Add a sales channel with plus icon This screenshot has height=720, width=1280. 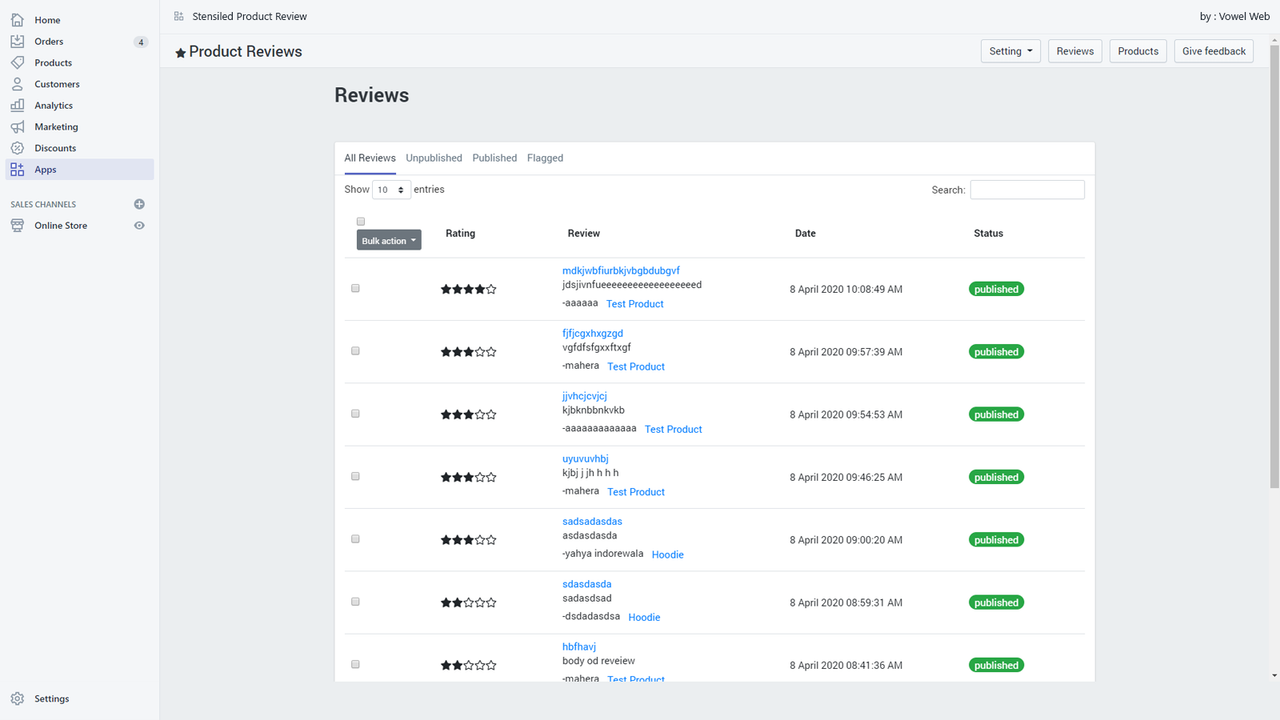click(x=139, y=204)
